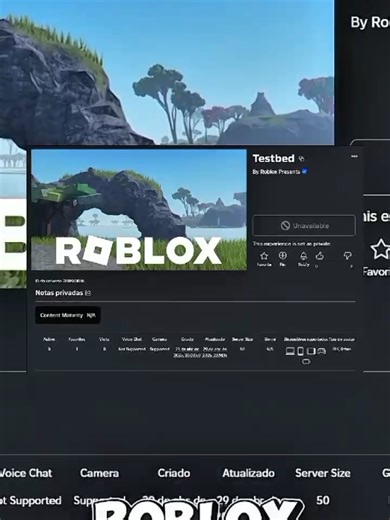Click the Notify bell icon
This screenshot has width=390, height=520.
tap(303, 256)
